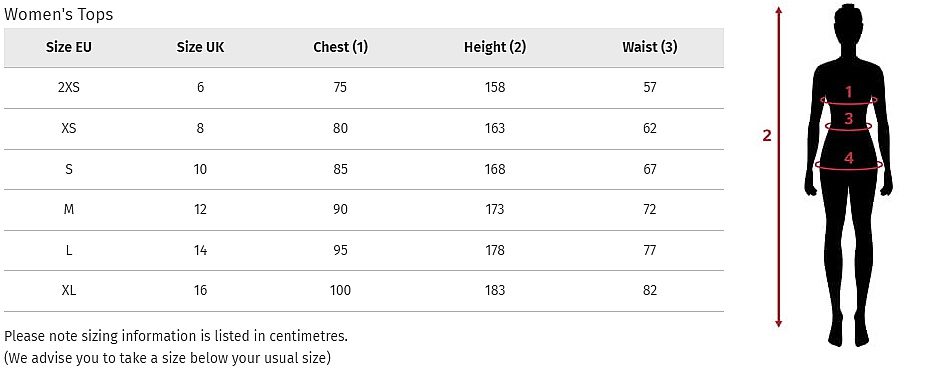Image resolution: width=946 pixels, height=372 pixels.
Task: Click the advice to size below note
Action: [x=168, y=358]
